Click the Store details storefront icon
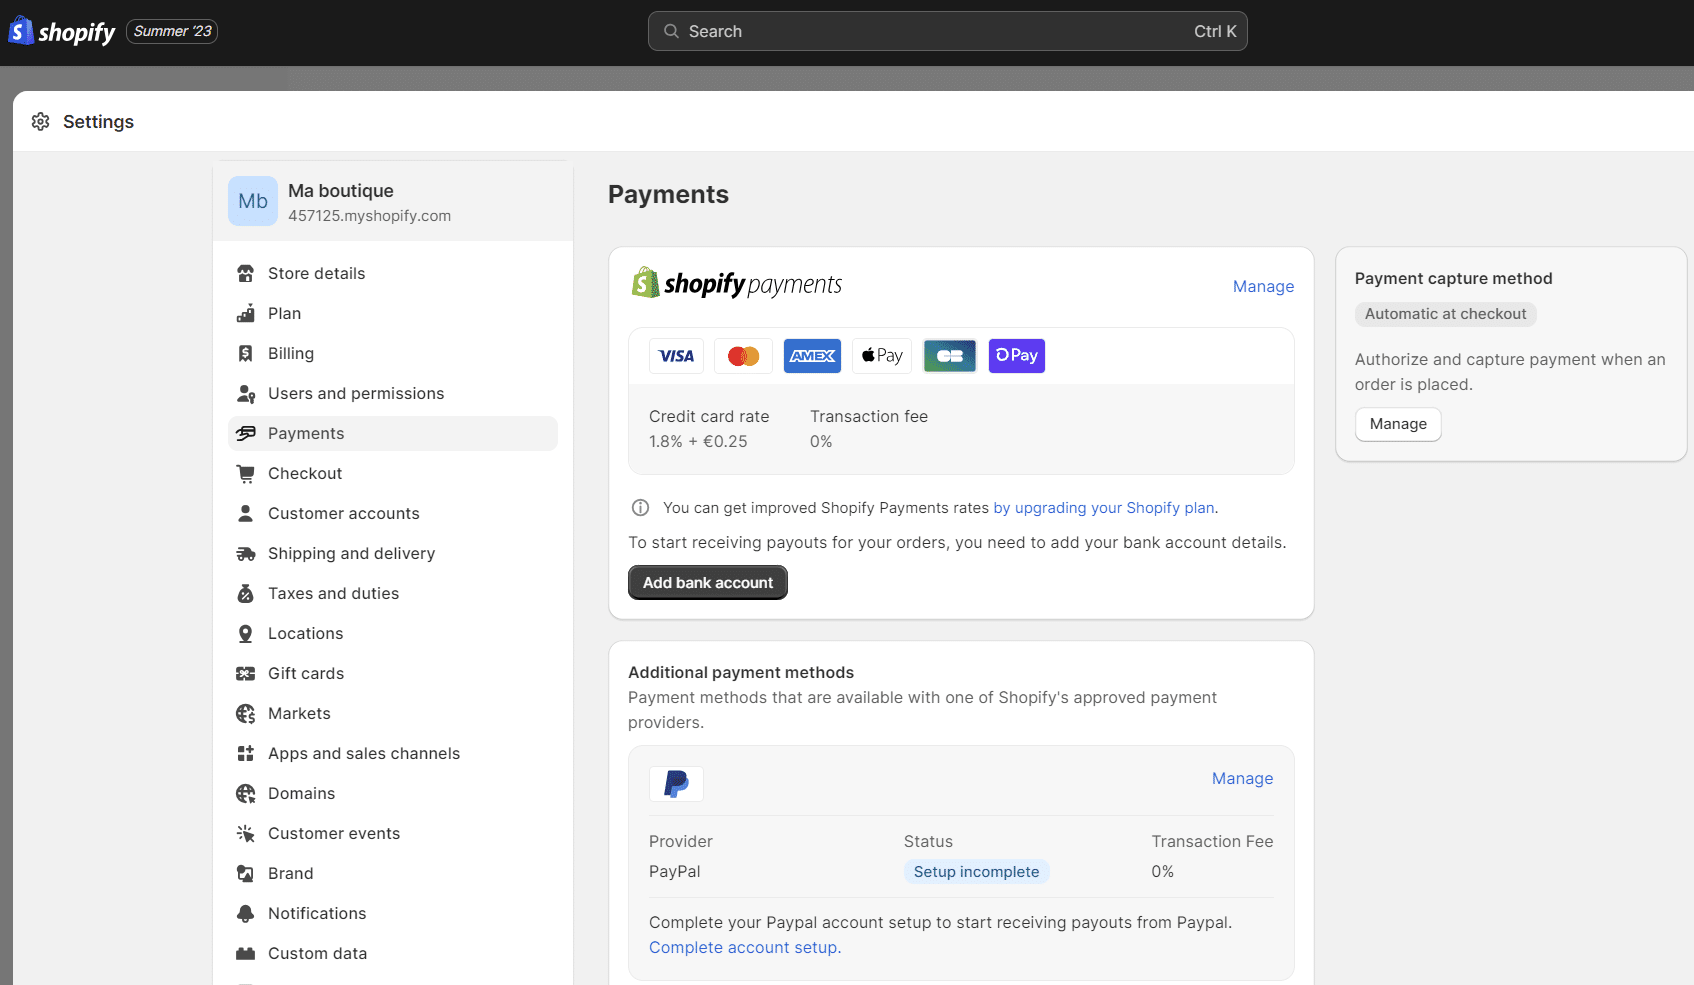Image resolution: width=1694 pixels, height=985 pixels. coord(245,273)
